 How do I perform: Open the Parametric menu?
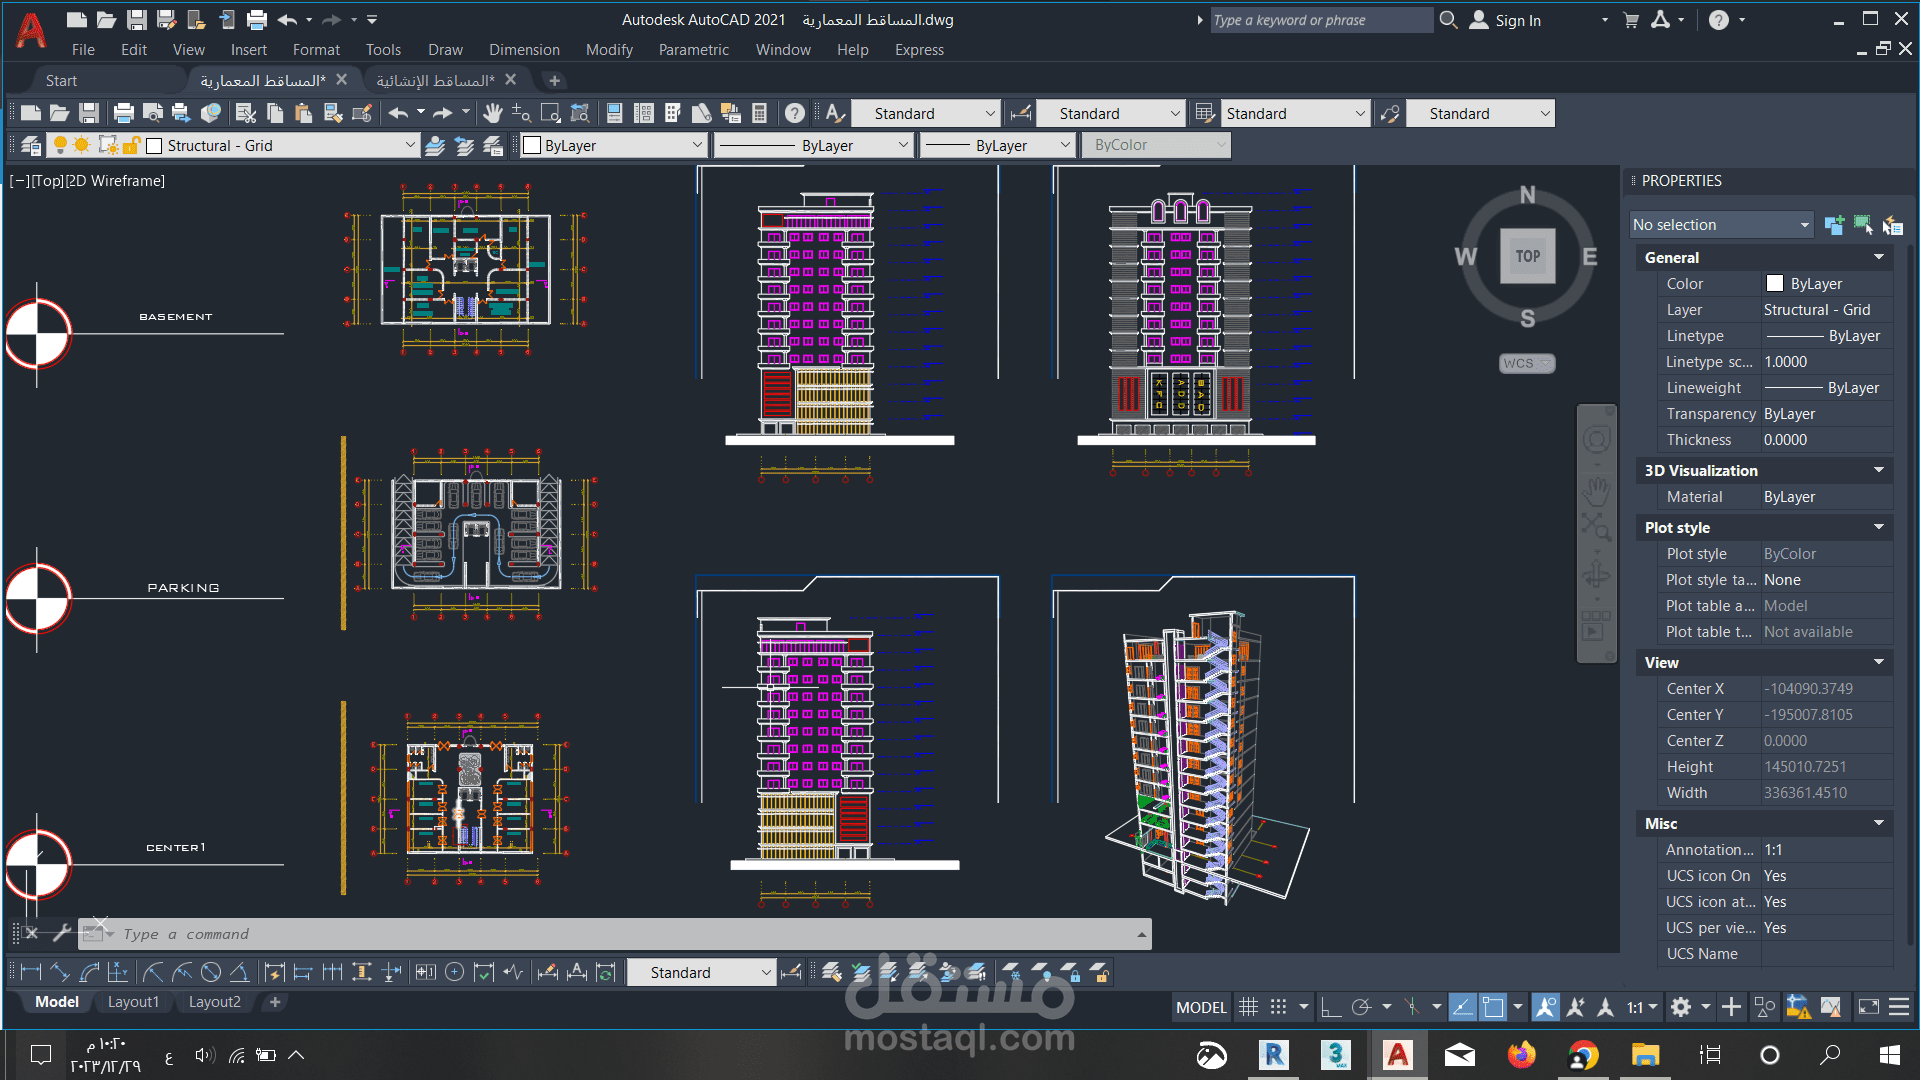[x=694, y=50]
